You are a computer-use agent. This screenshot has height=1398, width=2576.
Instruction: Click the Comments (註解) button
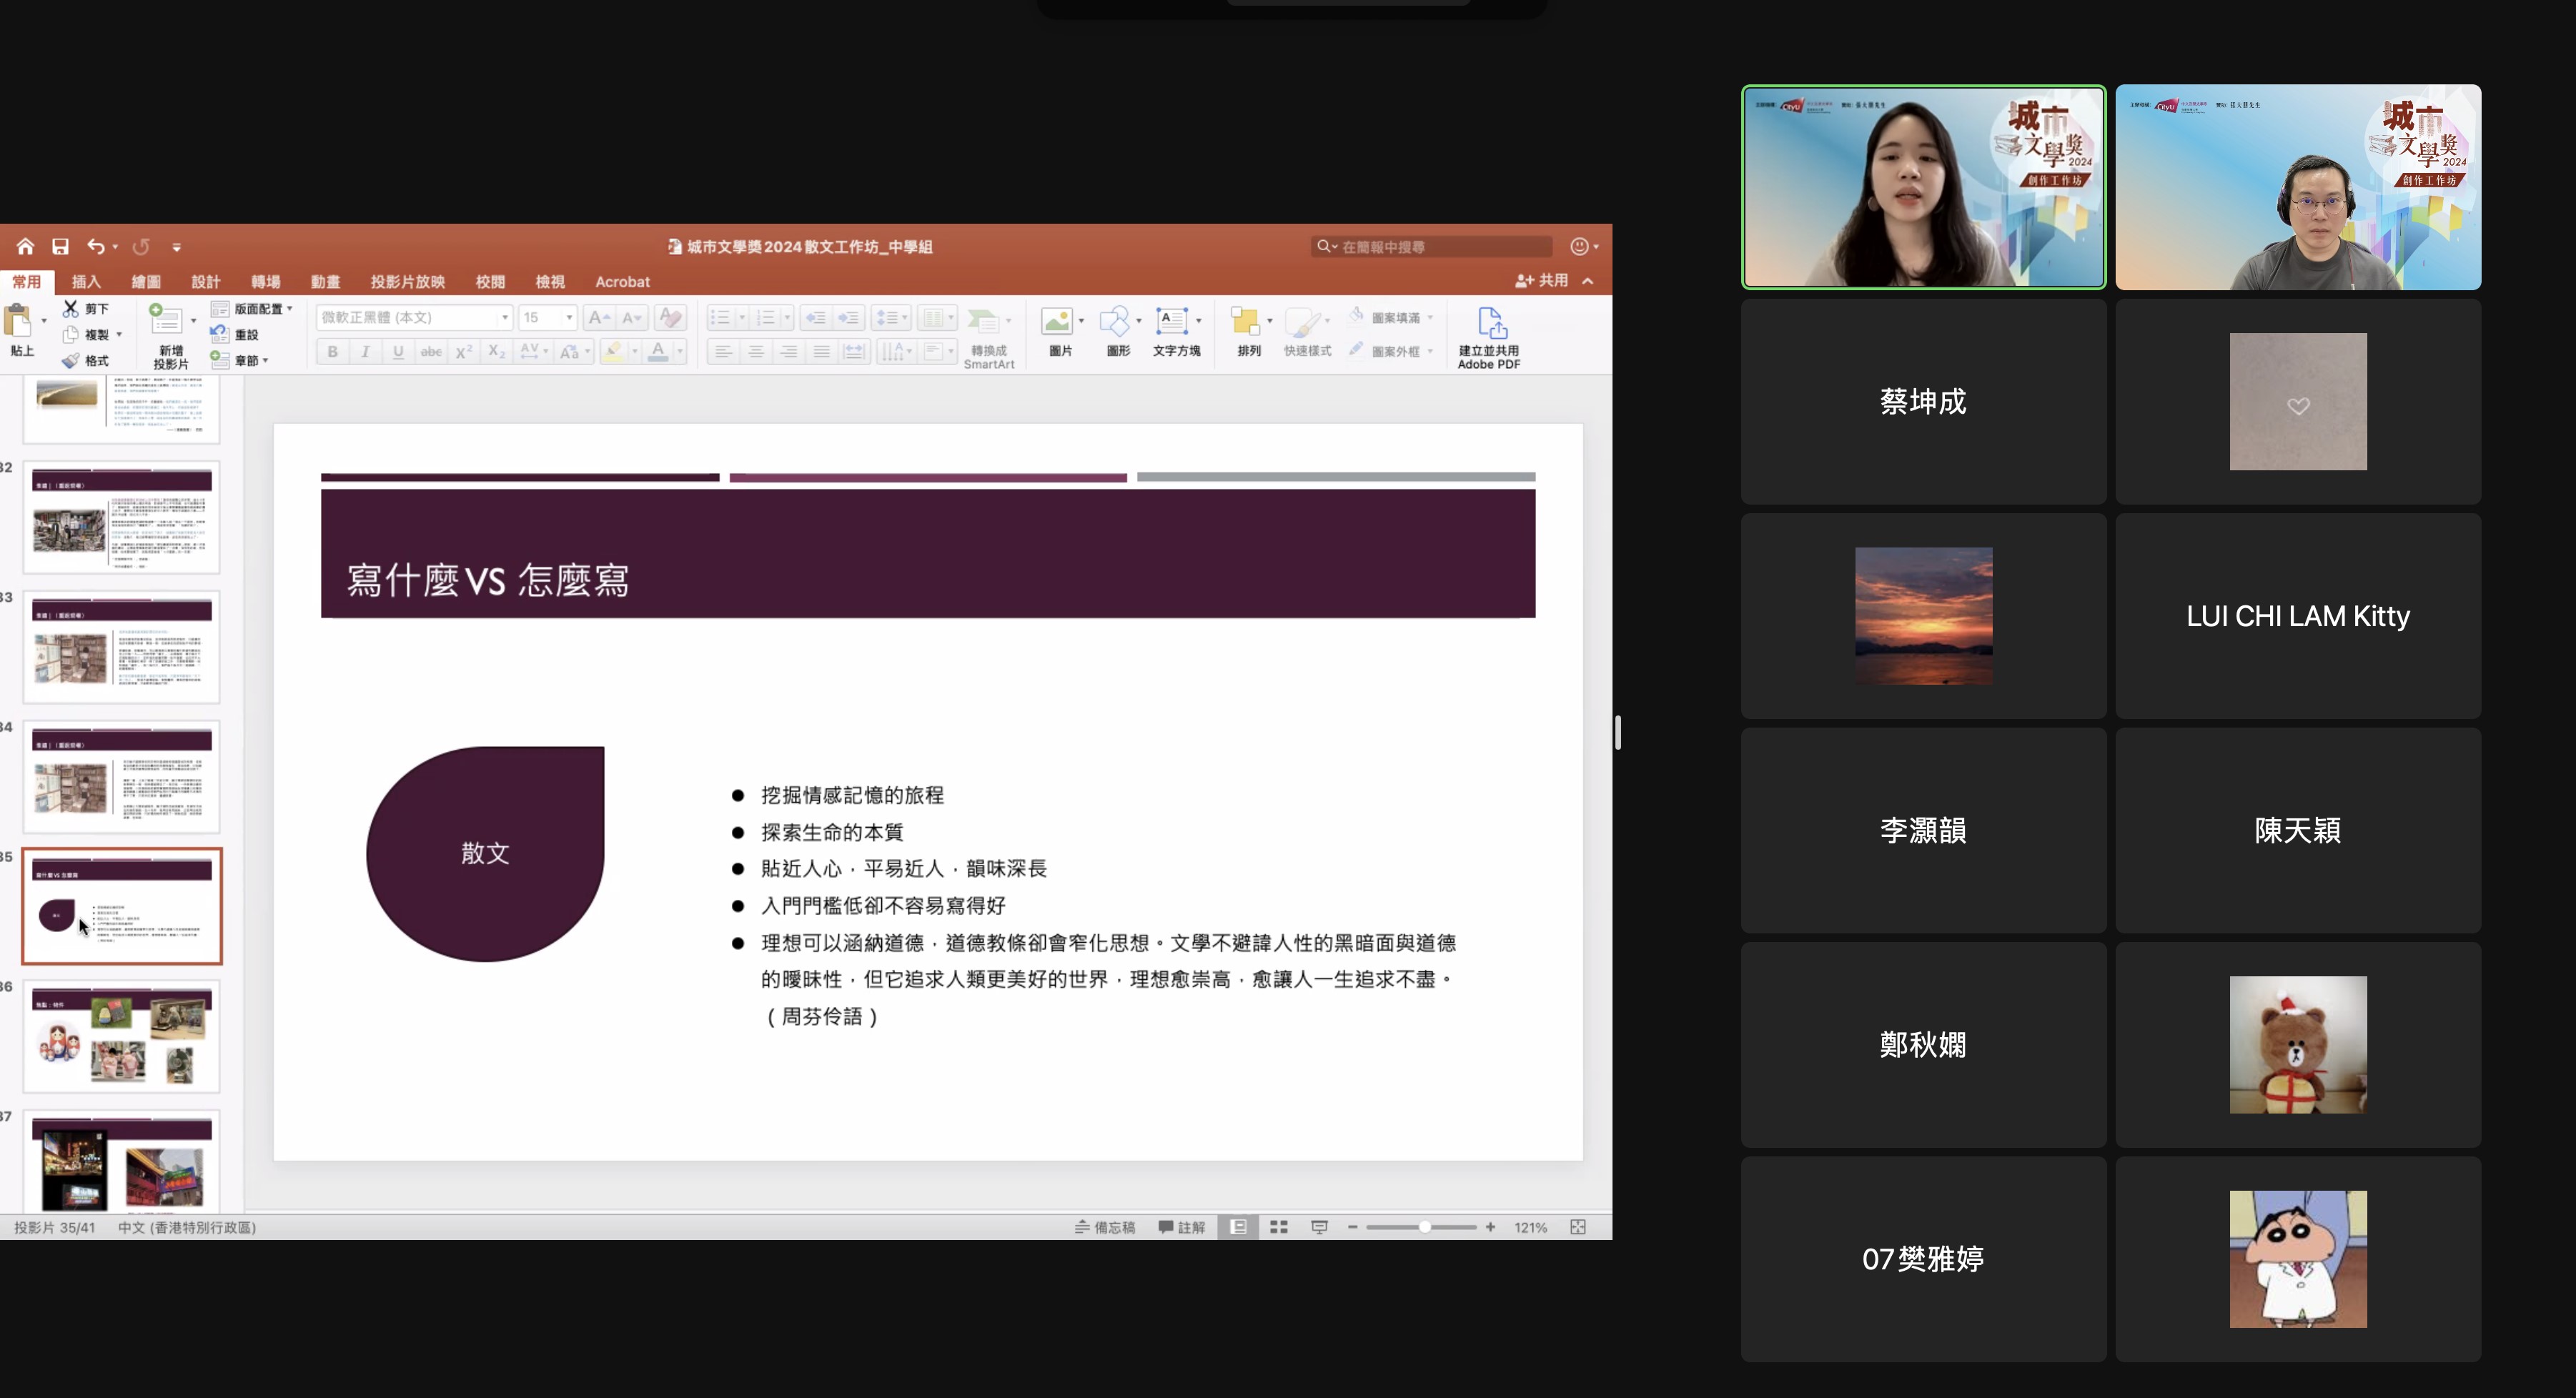(1182, 1227)
